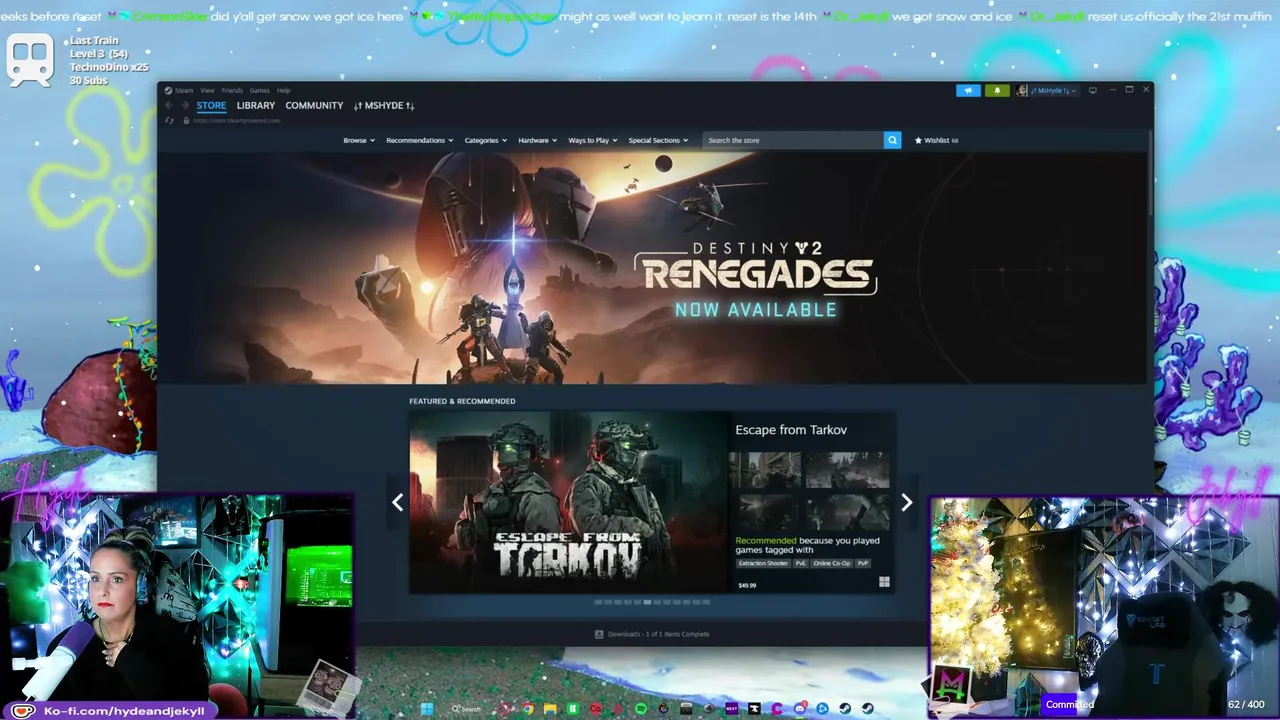Open the Wishlist link
The image size is (1280, 720).
937,140
